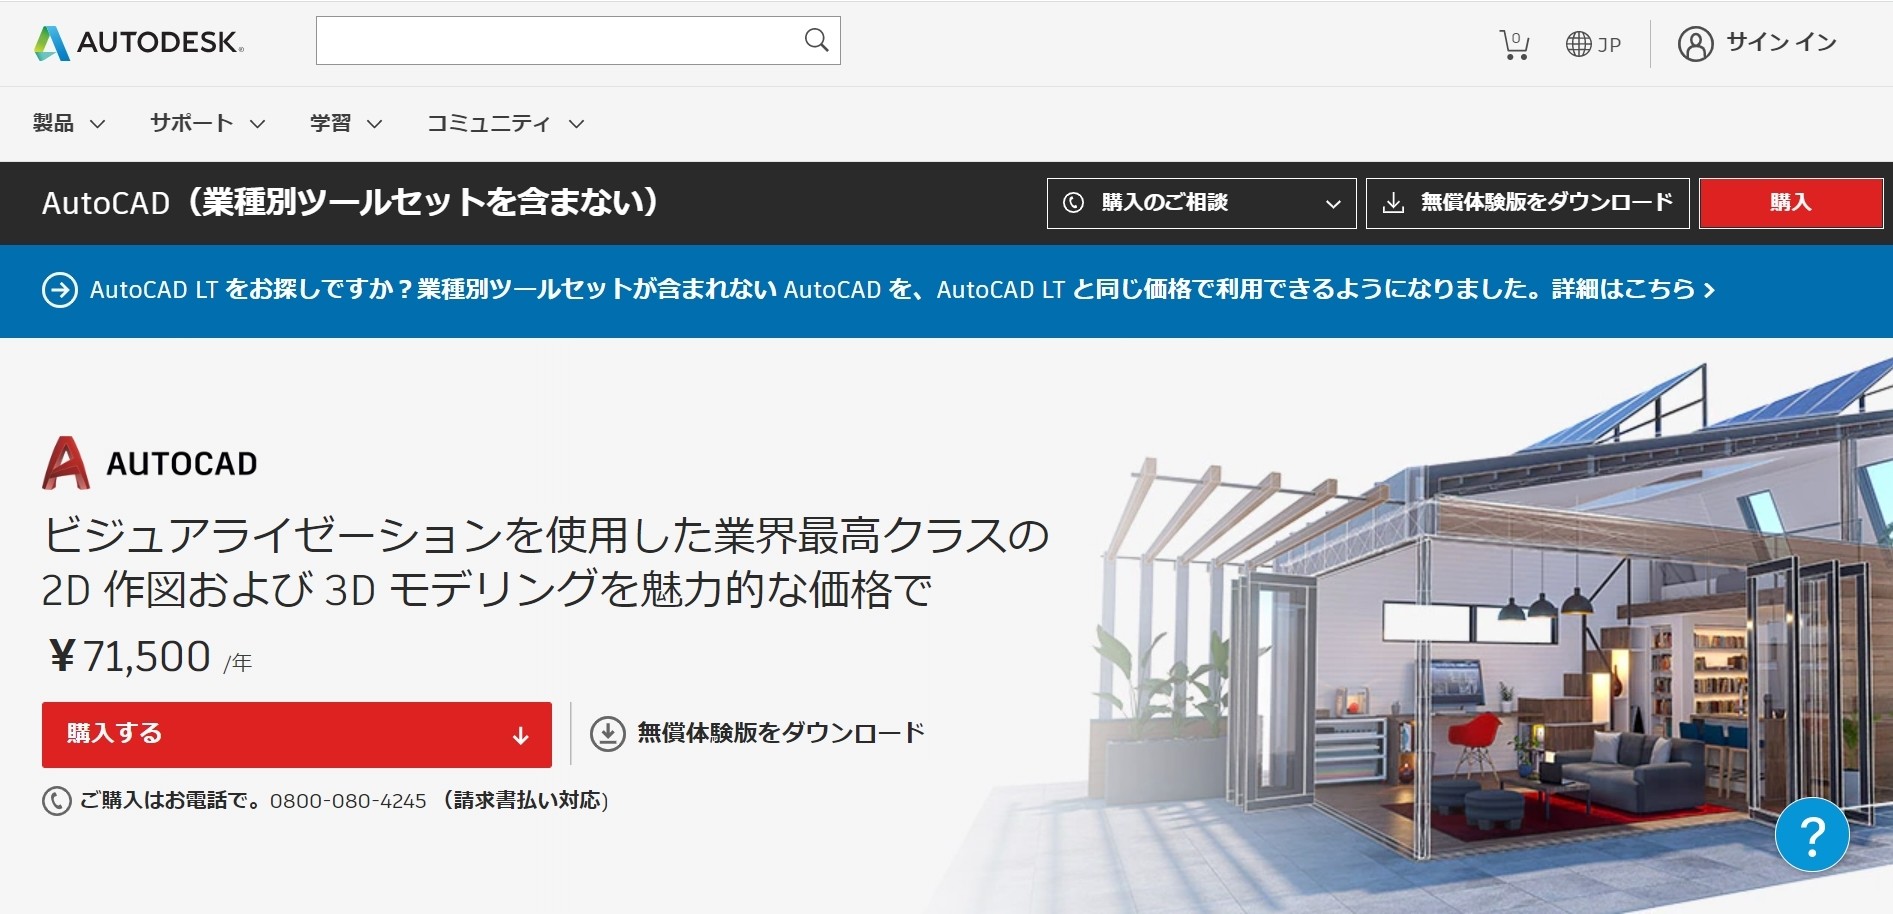Open the 学習 menu
Image resolution: width=1893 pixels, height=914 pixels.
point(346,123)
